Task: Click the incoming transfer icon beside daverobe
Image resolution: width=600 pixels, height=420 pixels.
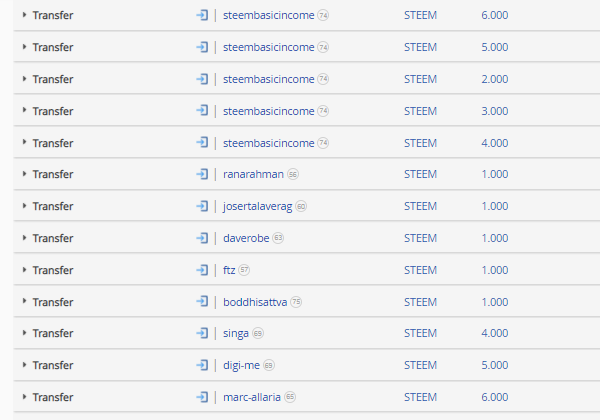Action: 202,238
